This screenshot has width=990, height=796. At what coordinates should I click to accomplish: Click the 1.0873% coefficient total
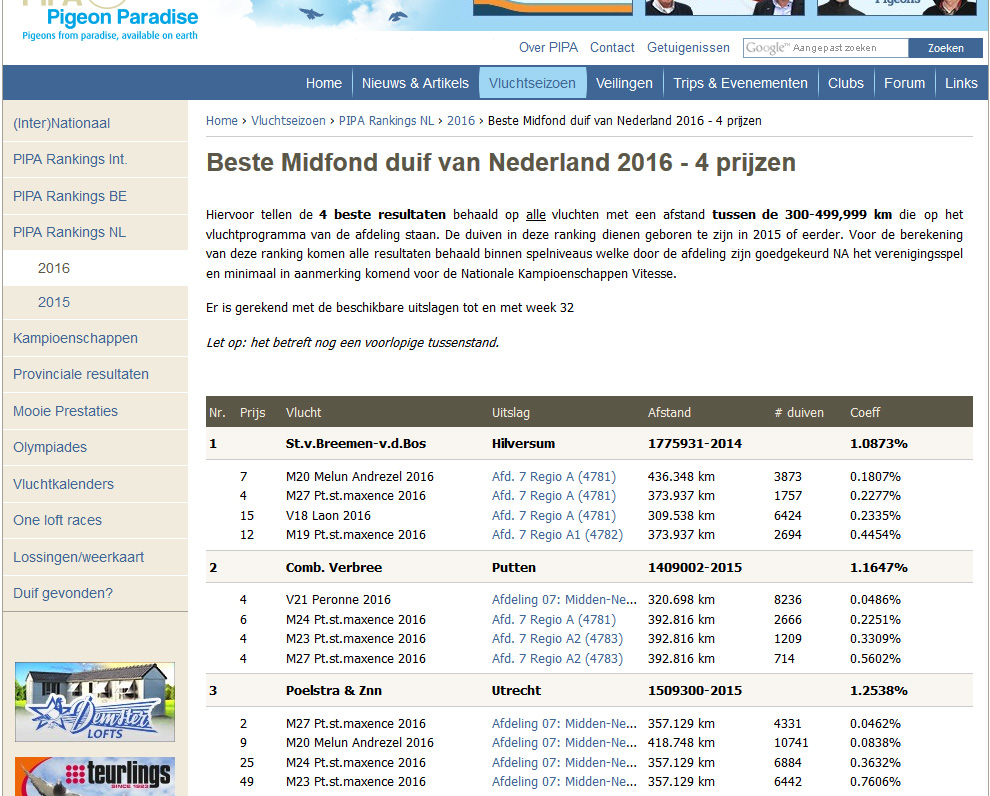(x=878, y=444)
